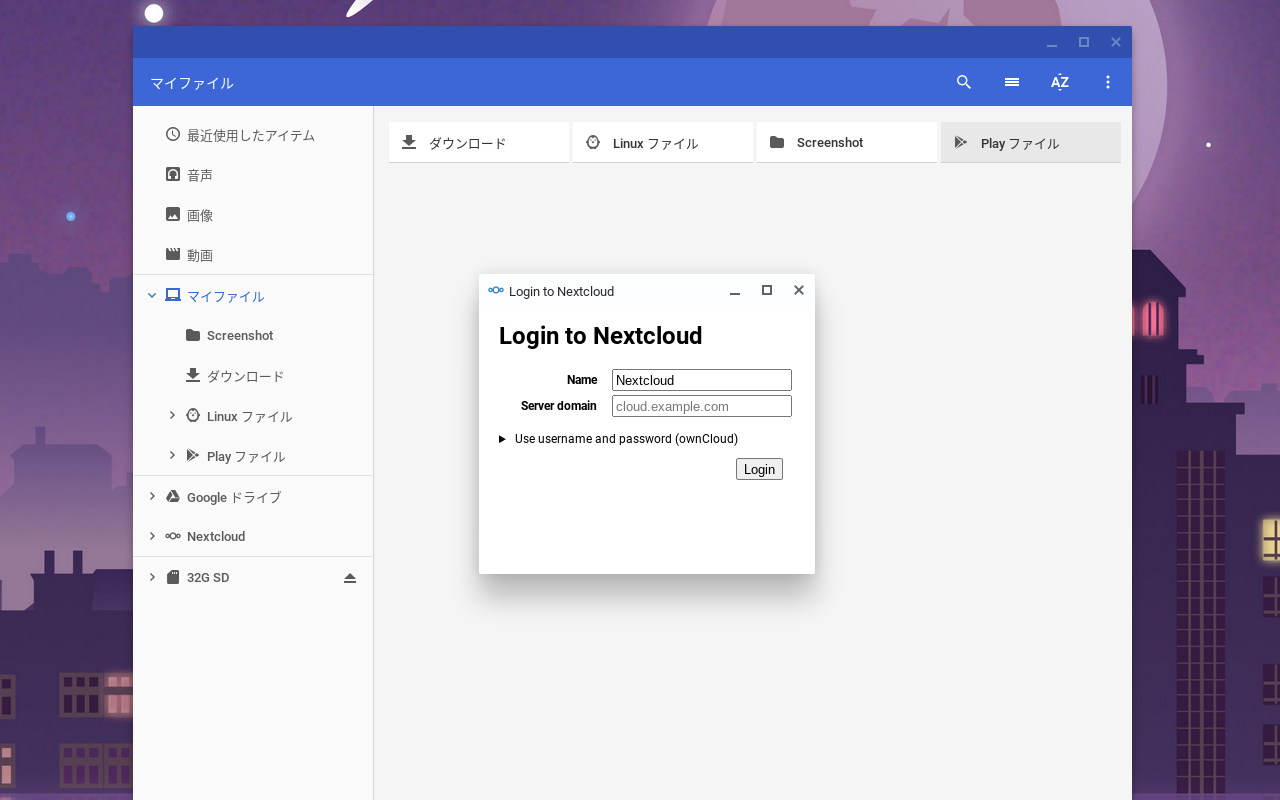The width and height of the screenshot is (1280, 800).
Task: Expand the Nextcloud tree node
Action: coord(152,536)
